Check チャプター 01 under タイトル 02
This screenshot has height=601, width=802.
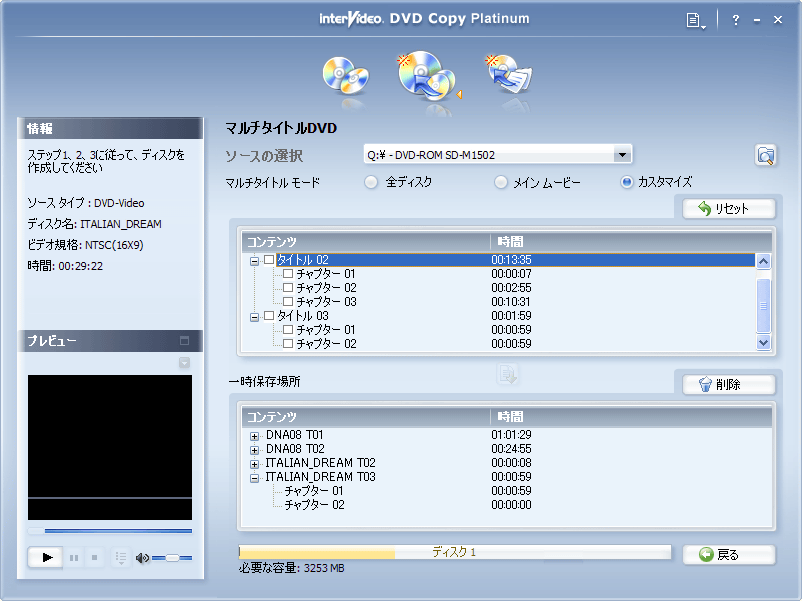(288, 274)
